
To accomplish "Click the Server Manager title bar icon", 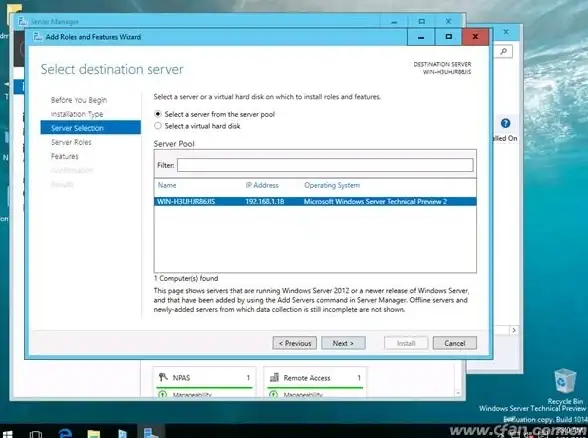I will [22, 21].
